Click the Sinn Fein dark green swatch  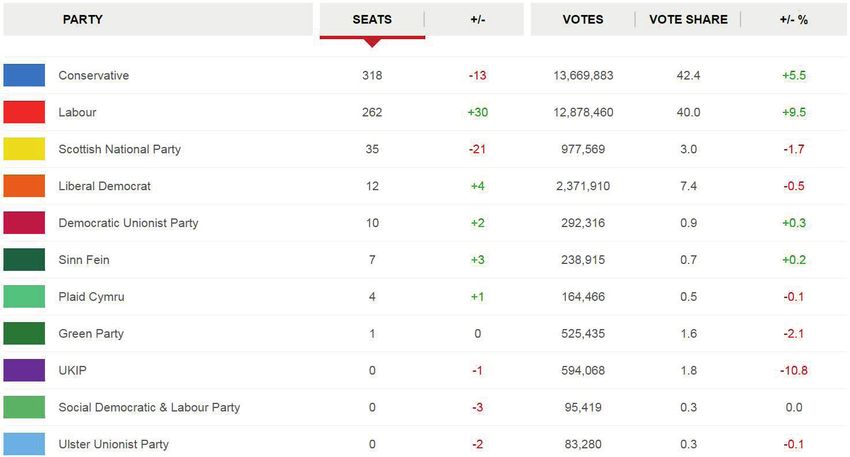pyautogui.click(x=24, y=260)
